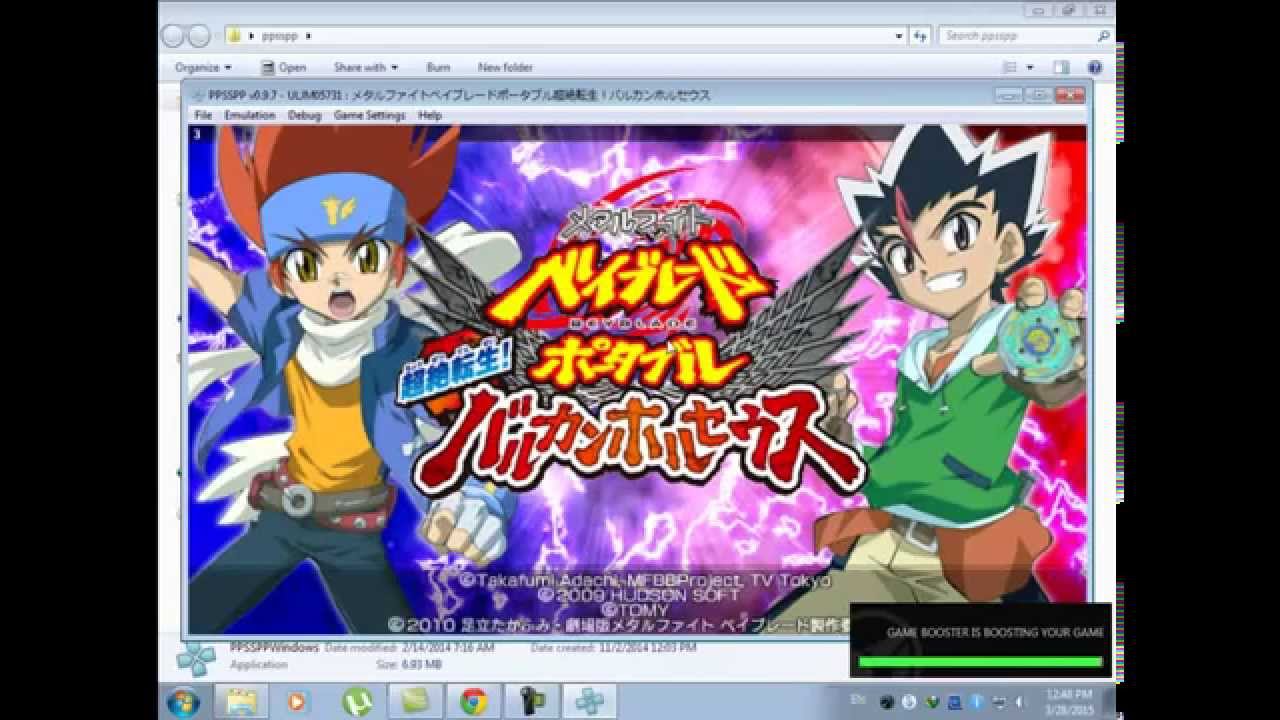Click the Organize dropdown in Explorer
The height and width of the screenshot is (720, 1280).
(203, 67)
